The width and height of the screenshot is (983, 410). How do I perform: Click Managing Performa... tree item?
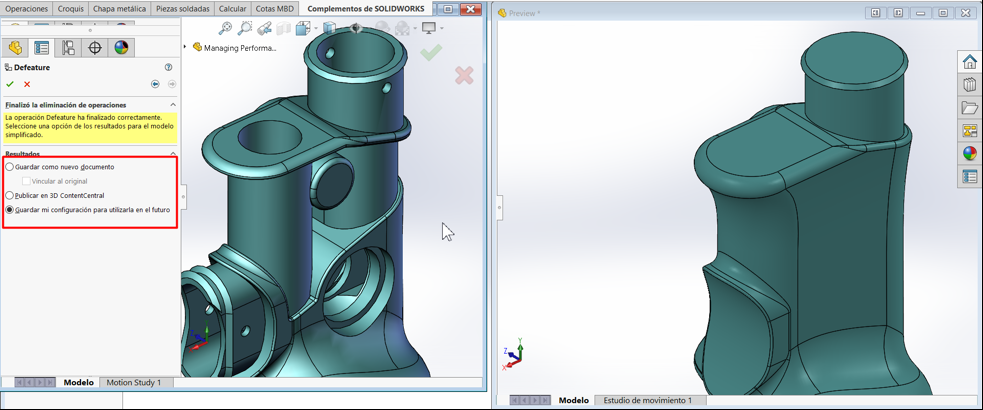(235, 47)
